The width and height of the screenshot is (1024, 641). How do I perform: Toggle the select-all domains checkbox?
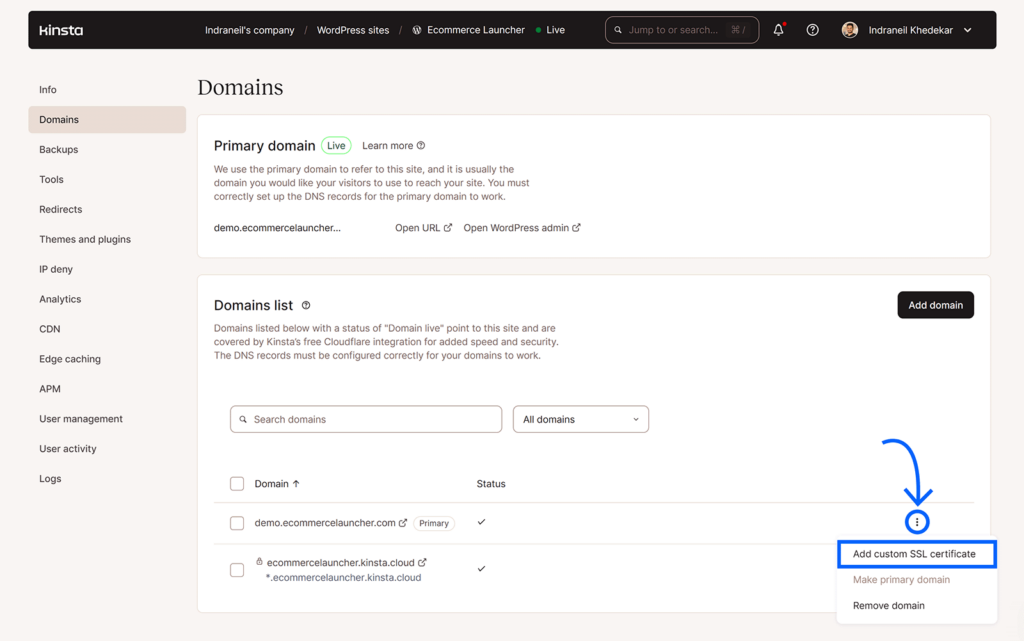pyautogui.click(x=237, y=484)
